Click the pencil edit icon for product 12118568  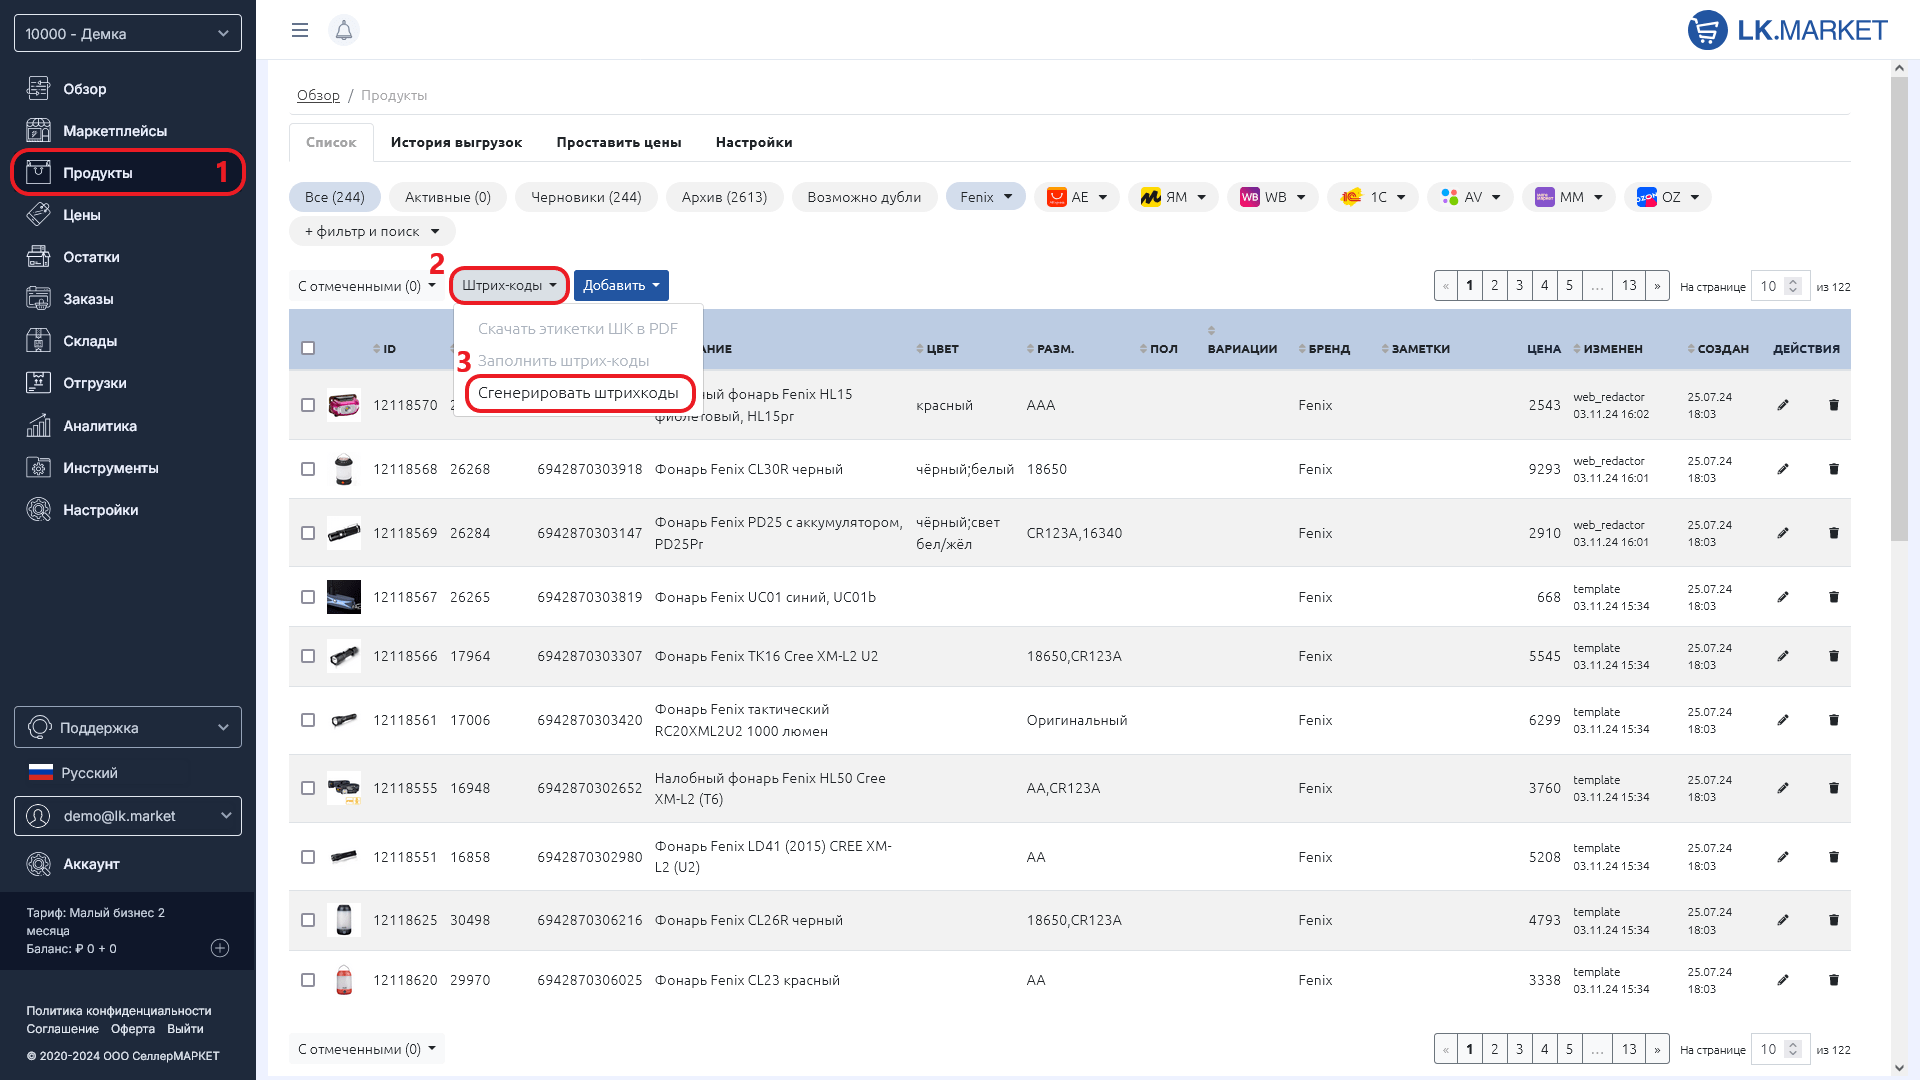[x=1782, y=469]
